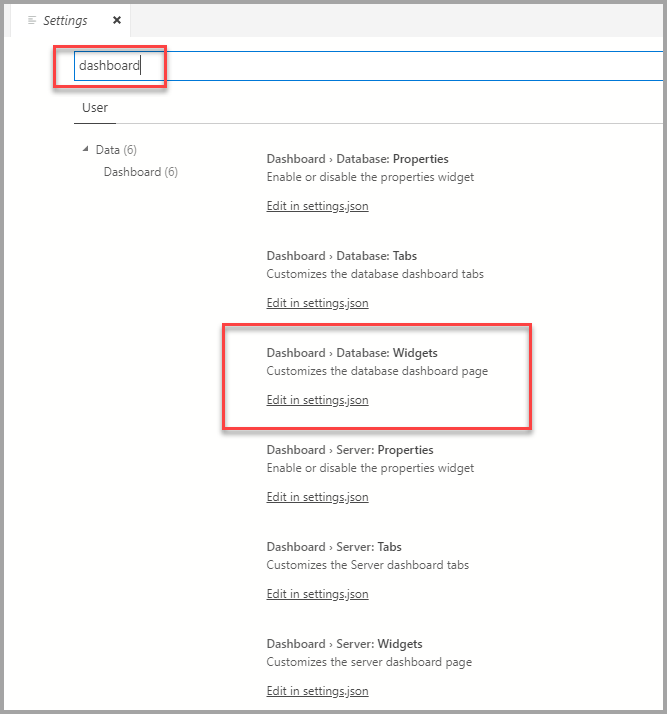Image resolution: width=667 pixels, height=714 pixels.
Task: Open settings.json for Database Tabs
Action: (317, 303)
